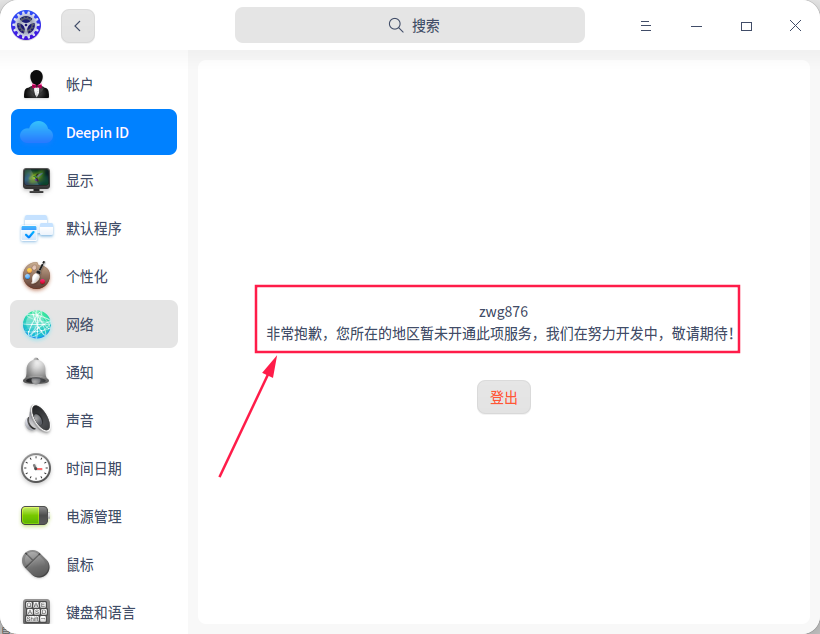Click the 默认程序 windows icon
820x634 pixels.
tap(37, 229)
